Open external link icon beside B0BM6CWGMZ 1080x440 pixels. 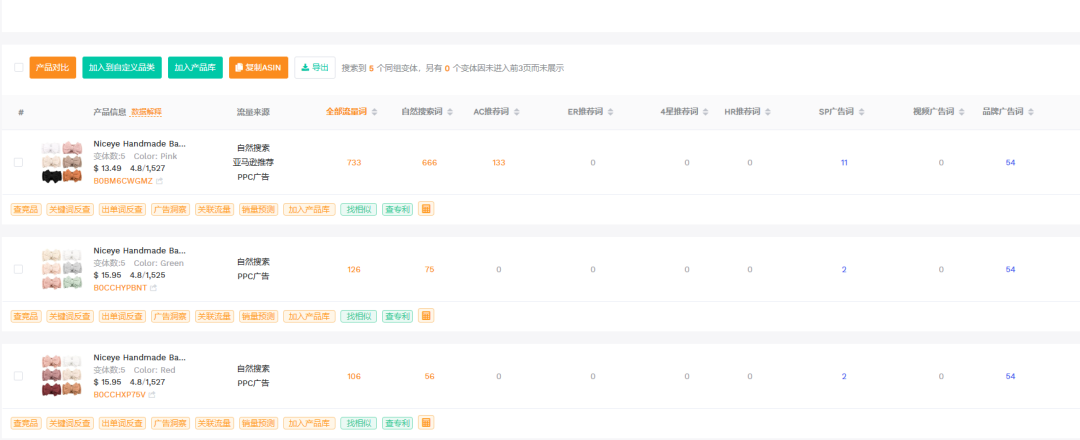click(x=160, y=181)
